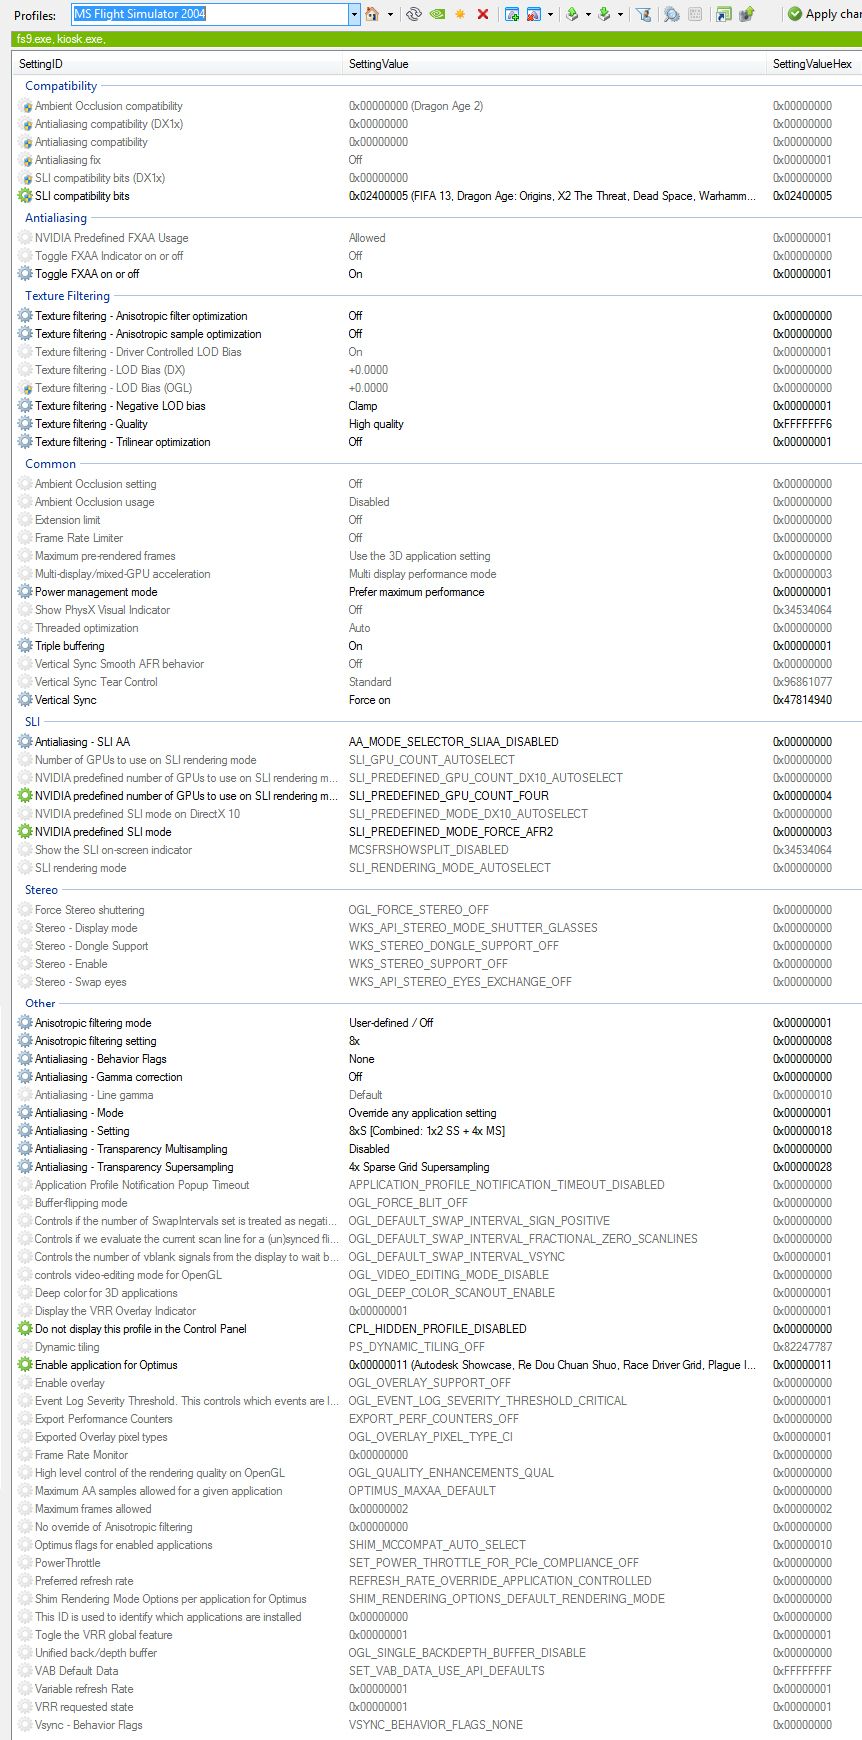
Task: Select Texture filtering - Negative LOD bias row
Action: [437, 406]
